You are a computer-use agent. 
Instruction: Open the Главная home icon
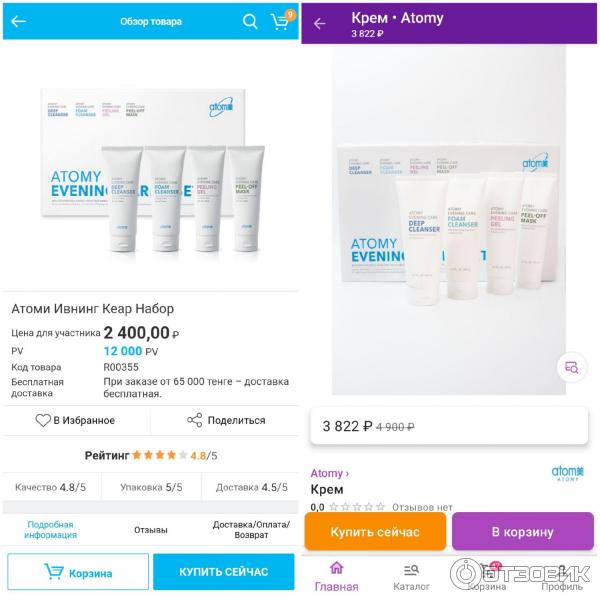click(x=336, y=568)
